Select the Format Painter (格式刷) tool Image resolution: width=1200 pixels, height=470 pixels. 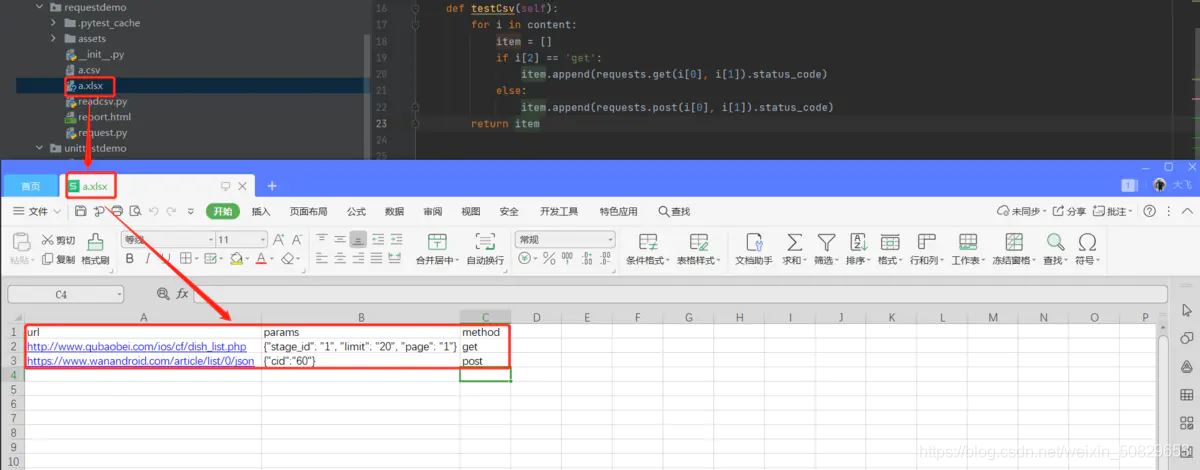(x=95, y=249)
